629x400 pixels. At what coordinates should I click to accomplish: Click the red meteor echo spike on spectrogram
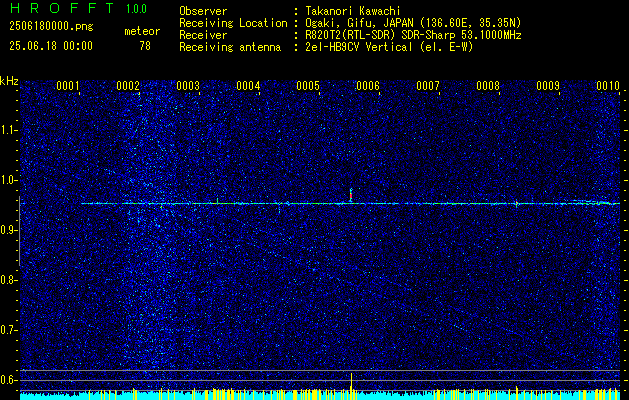pyautogui.click(x=351, y=195)
